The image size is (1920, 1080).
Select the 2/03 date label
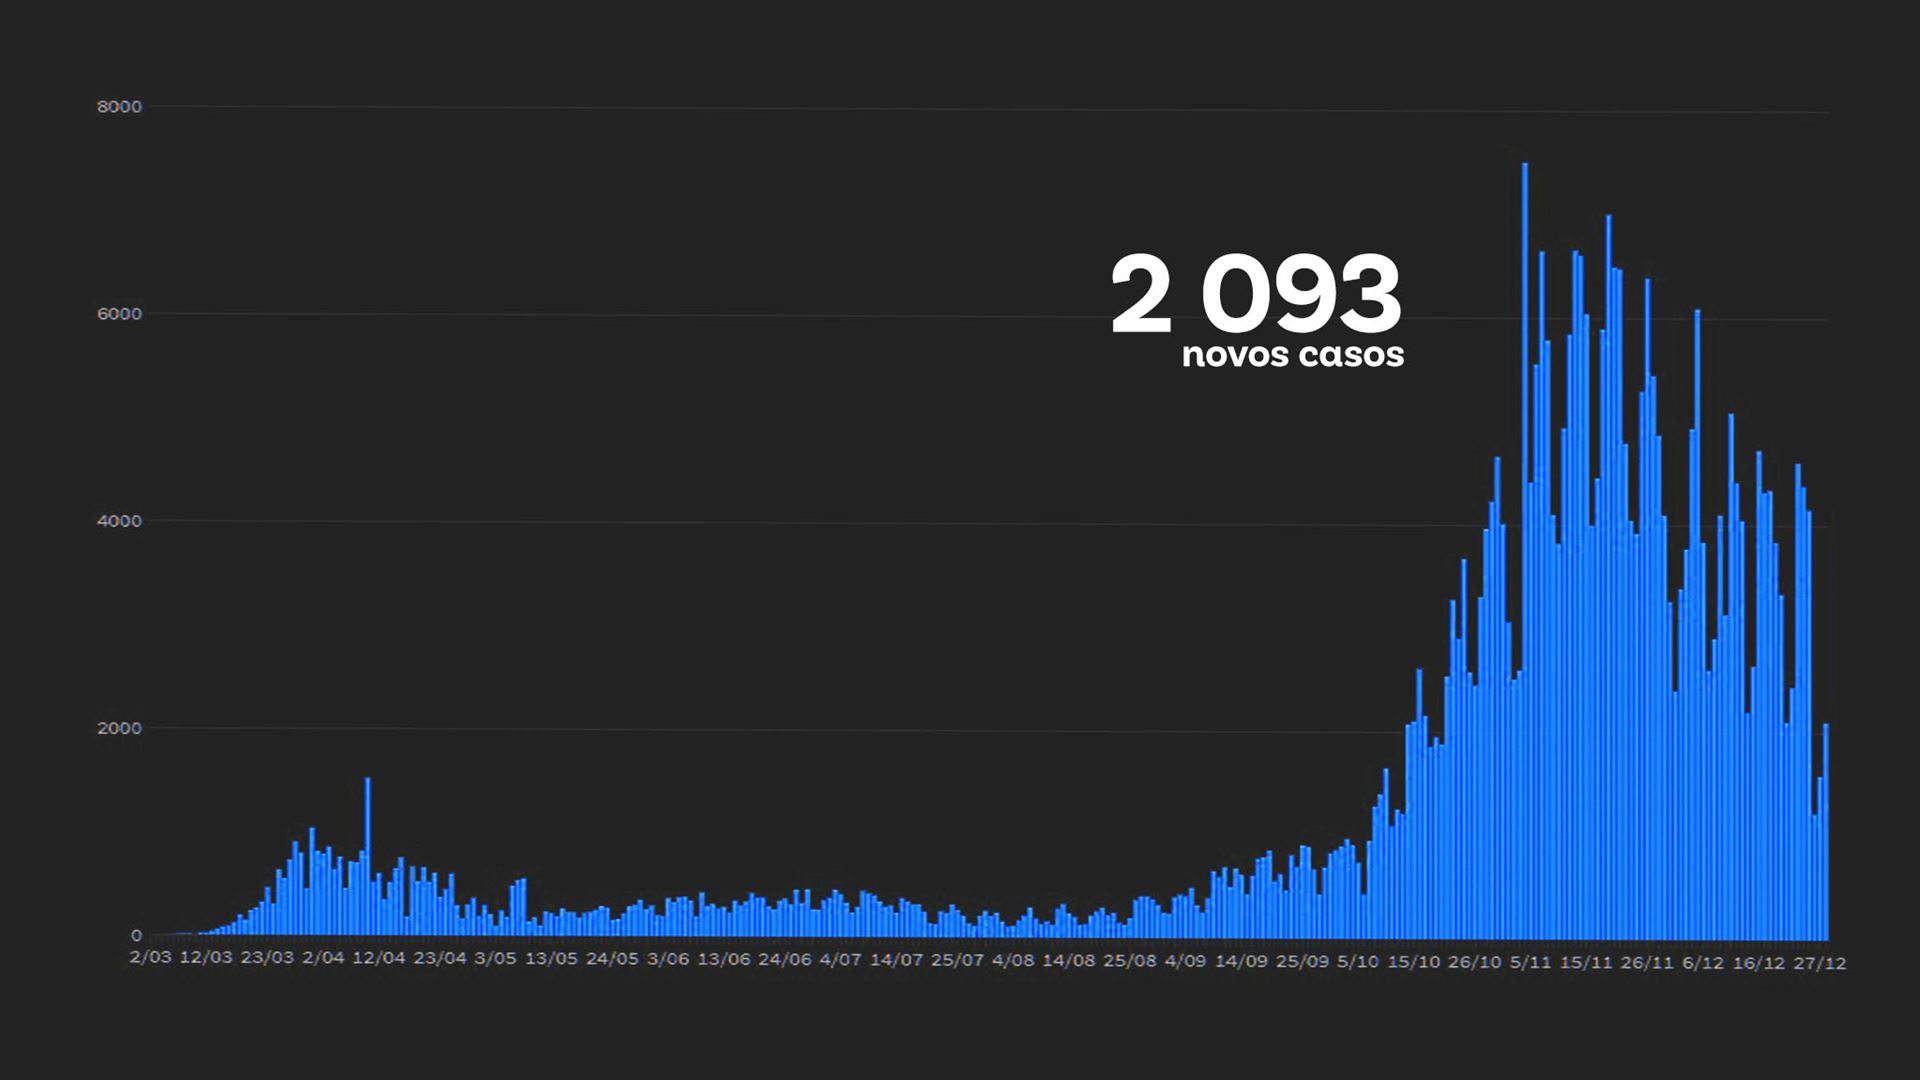click(150, 958)
